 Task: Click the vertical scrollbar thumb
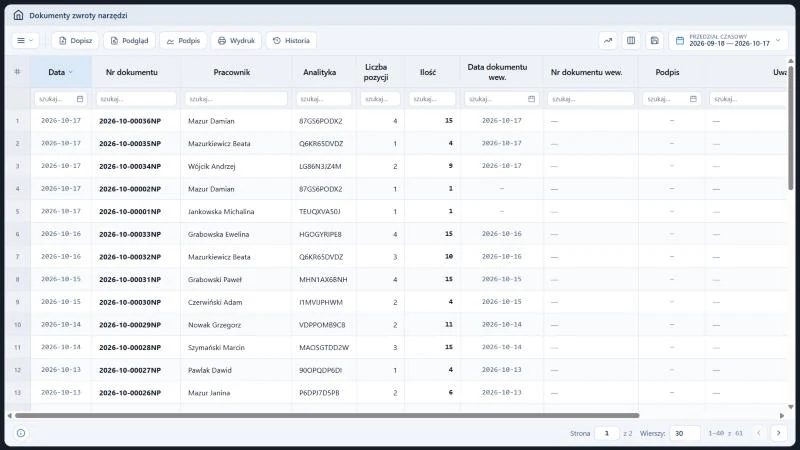coord(791,128)
